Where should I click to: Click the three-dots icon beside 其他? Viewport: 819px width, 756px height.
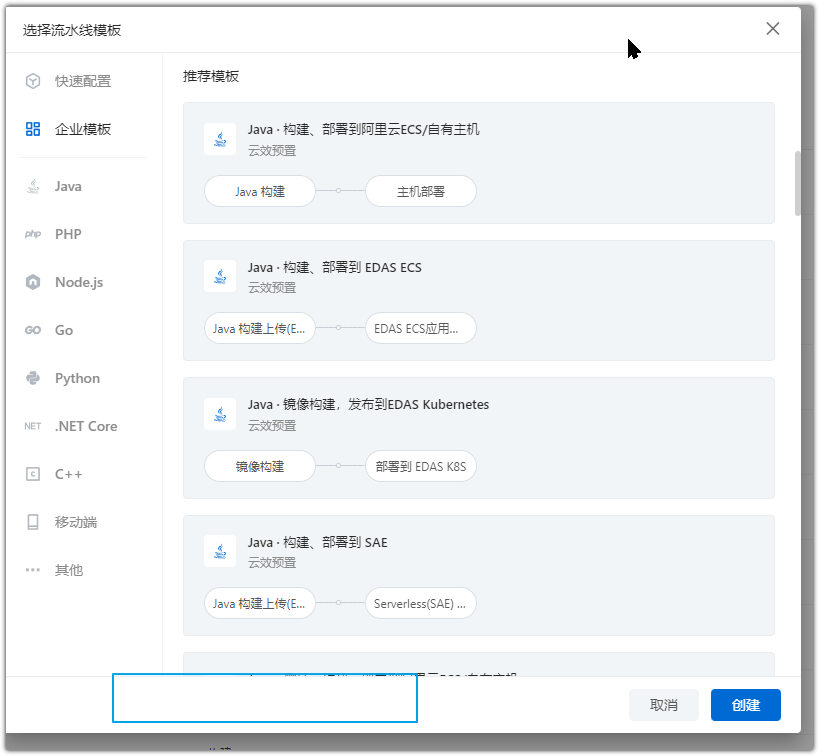[33, 570]
